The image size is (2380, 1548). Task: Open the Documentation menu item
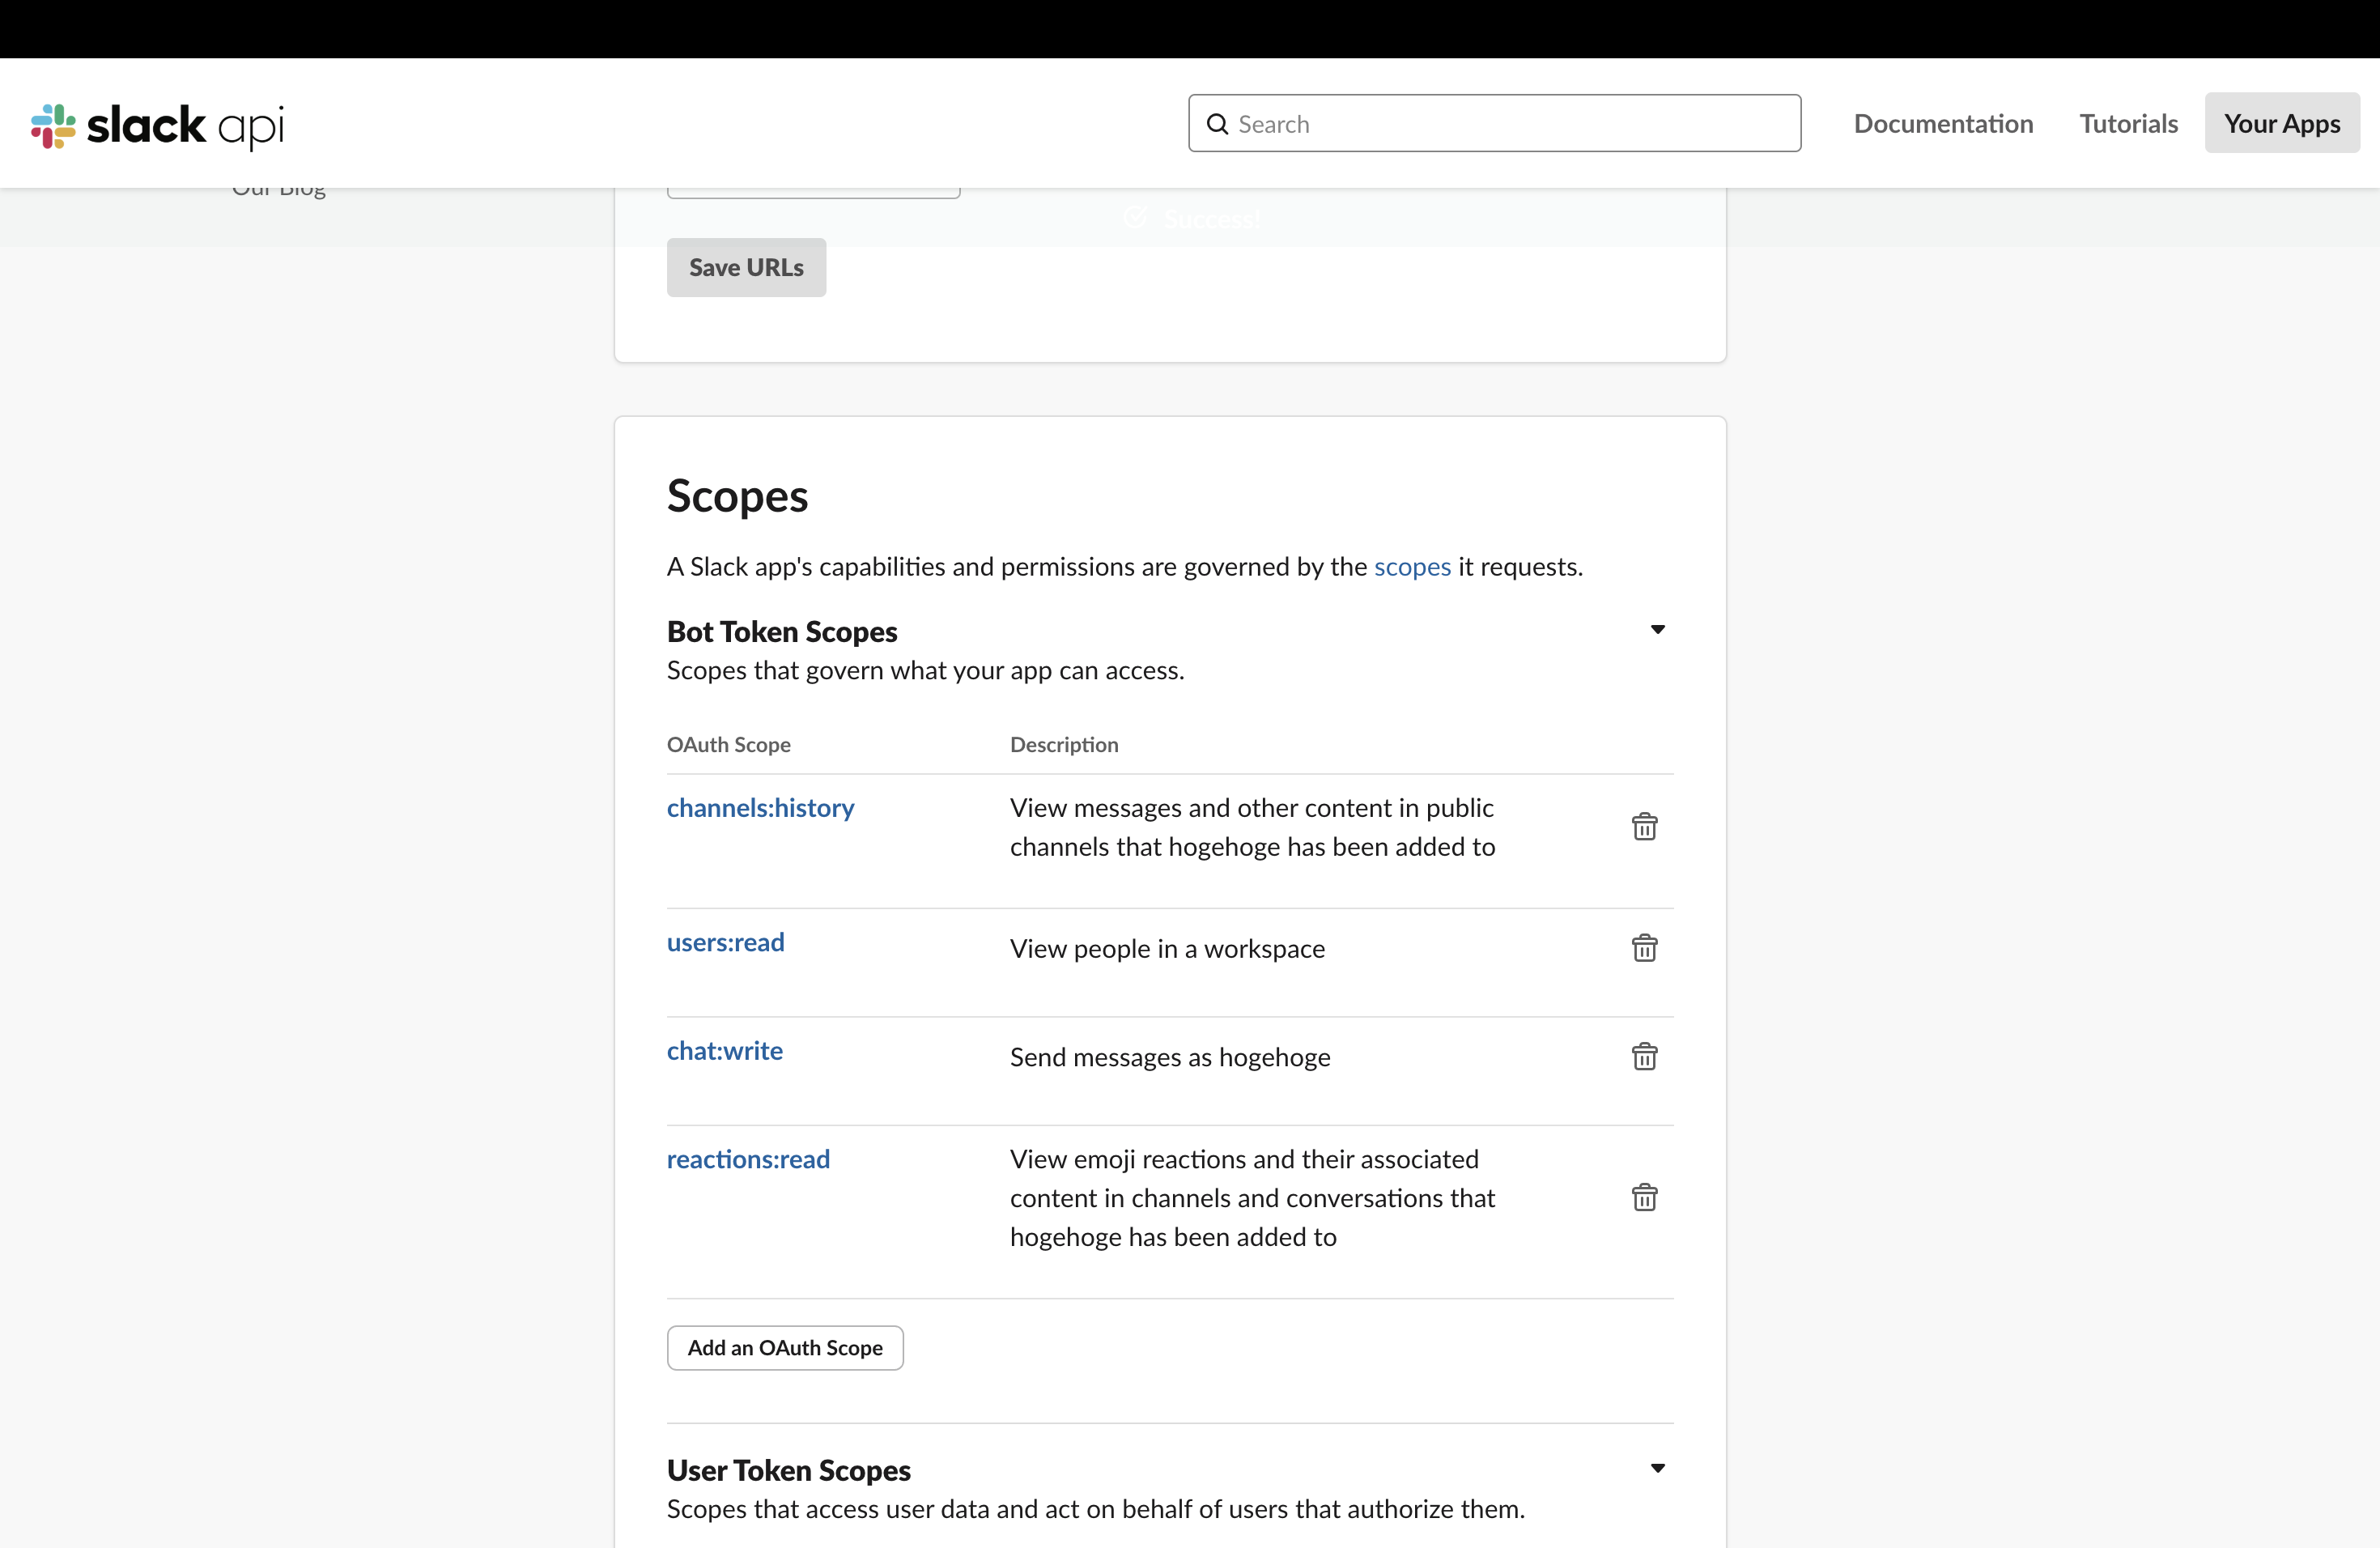click(x=1942, y=123)
